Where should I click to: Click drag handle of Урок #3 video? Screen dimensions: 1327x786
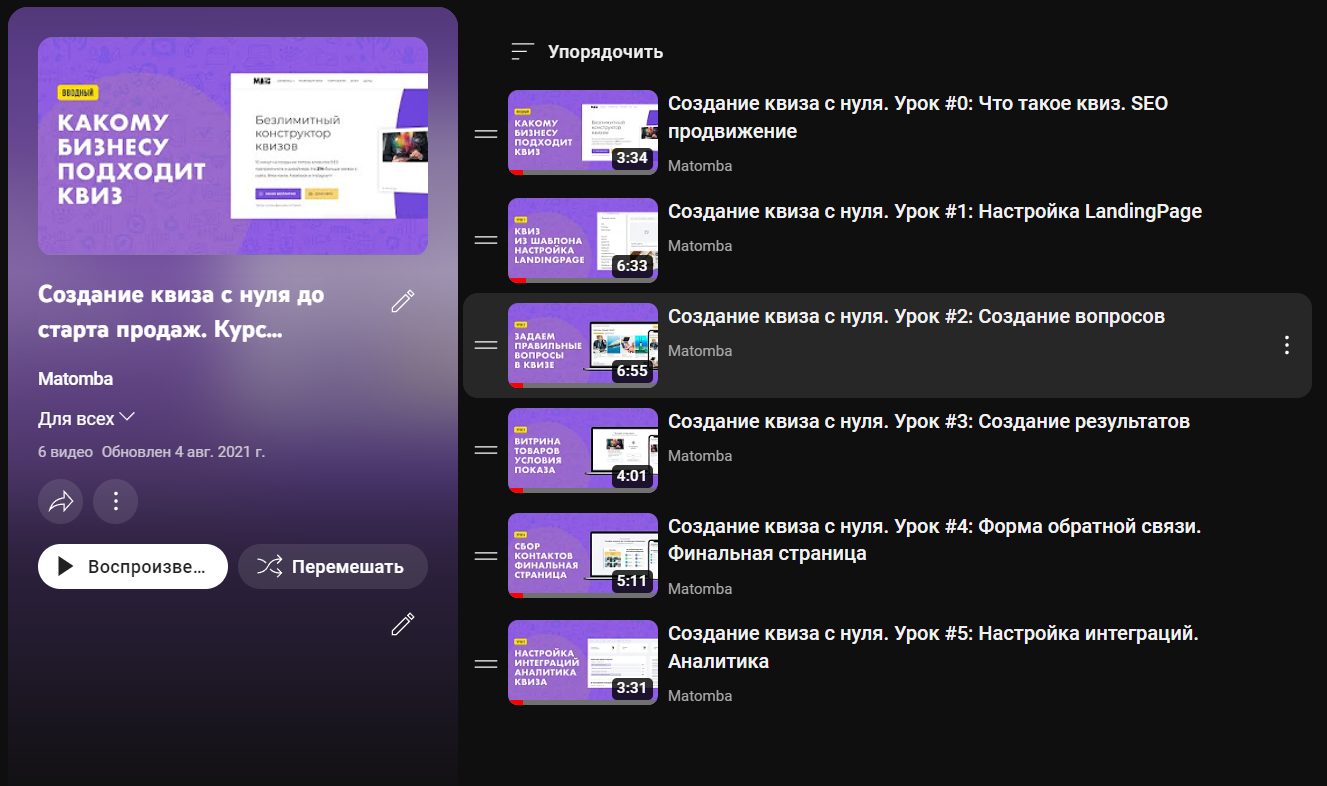click(x=486, y=450)
